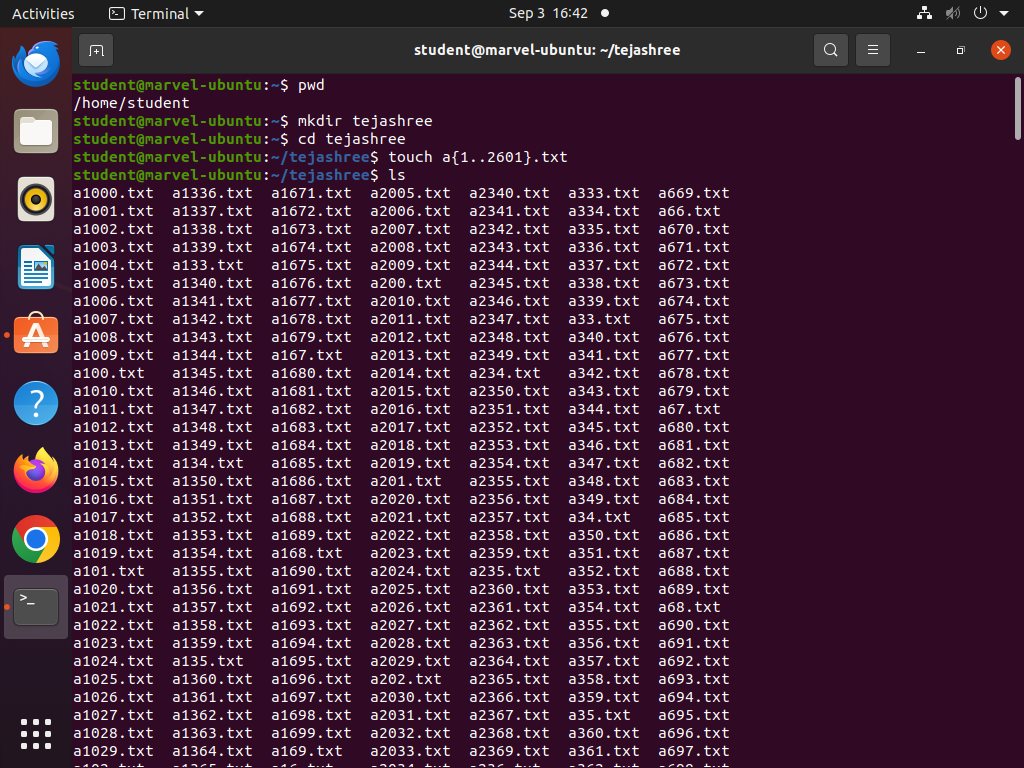Click file name a234.txt
This screenshot has height=768, width=1024.
[505, 374]
